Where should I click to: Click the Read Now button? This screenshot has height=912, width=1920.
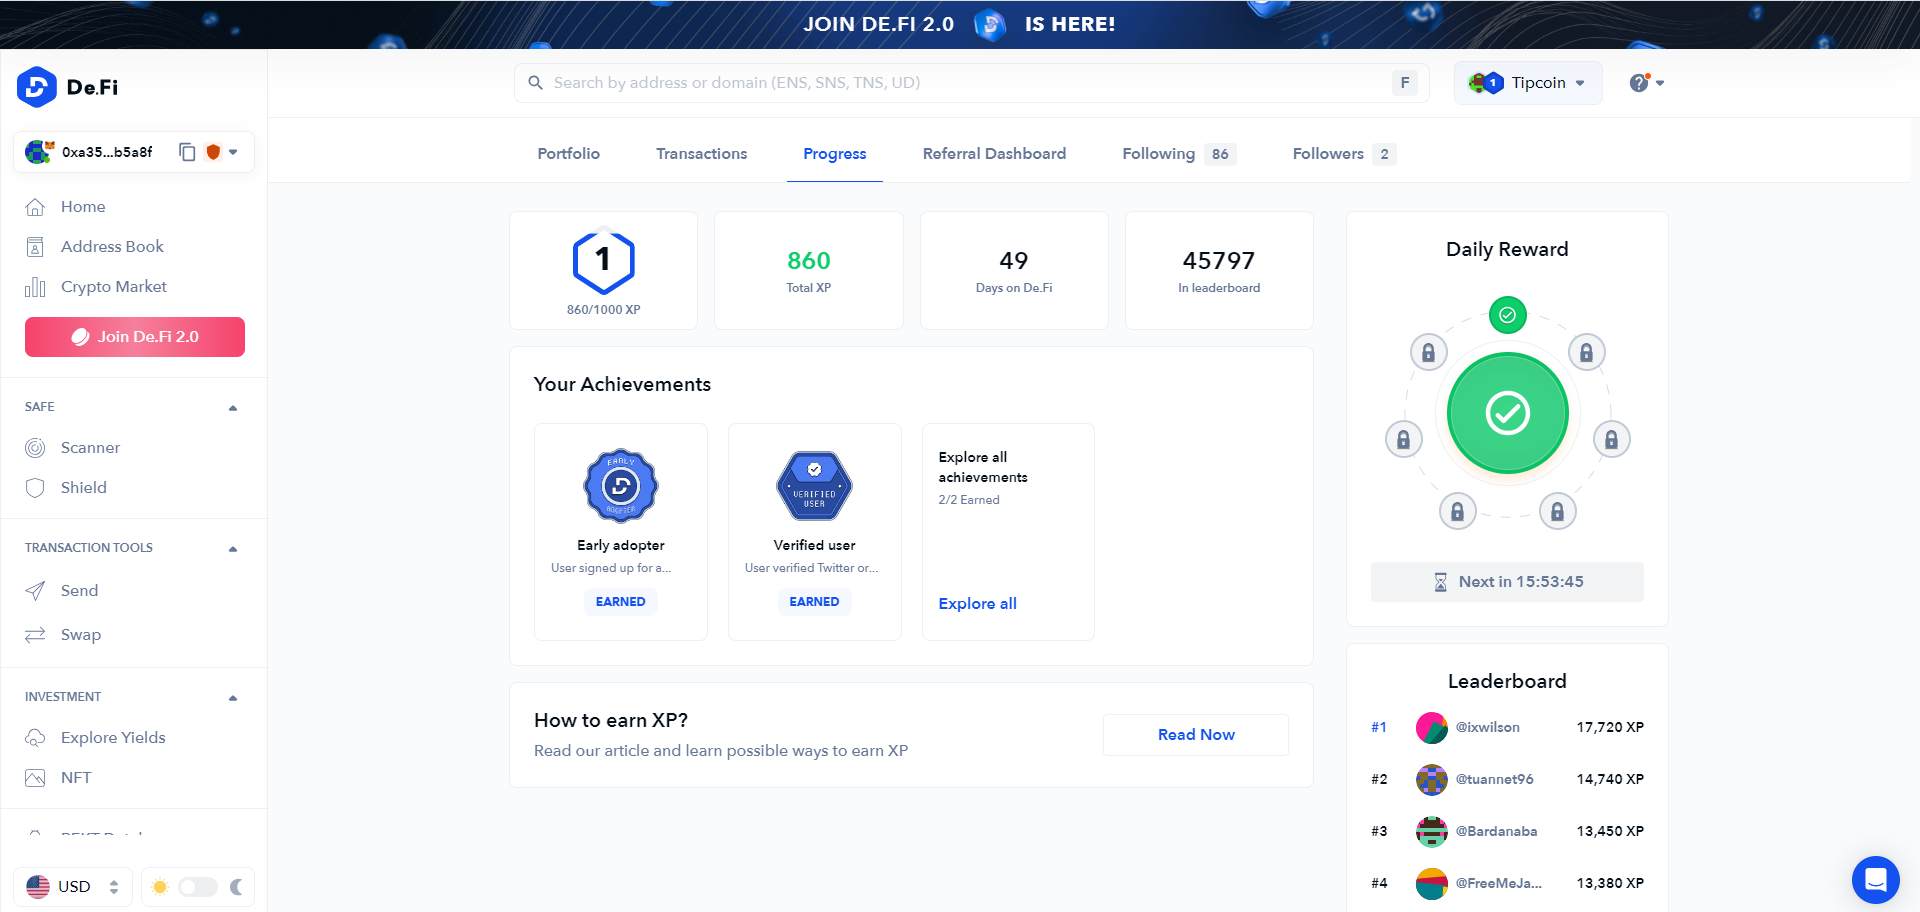tap(1196, 735)
